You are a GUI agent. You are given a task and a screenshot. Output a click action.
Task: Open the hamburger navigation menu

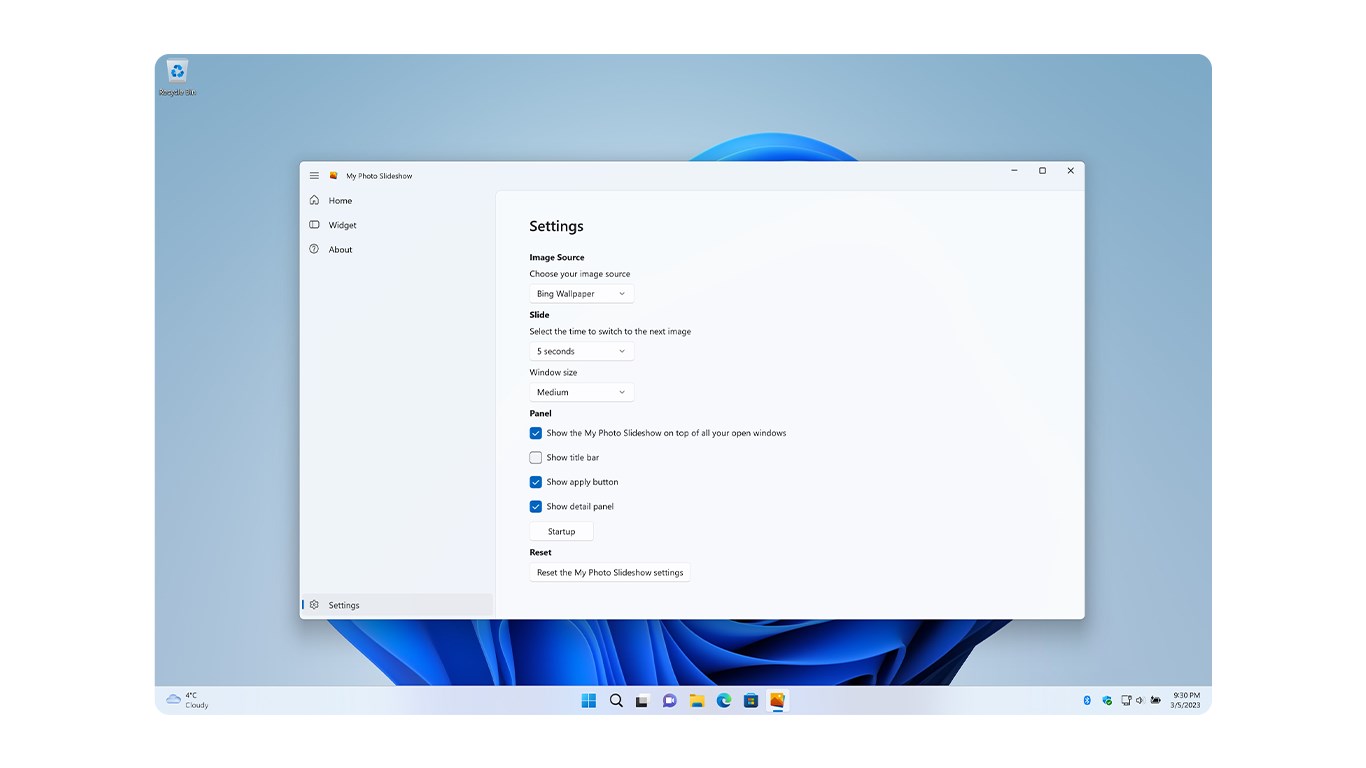[314, 175]
